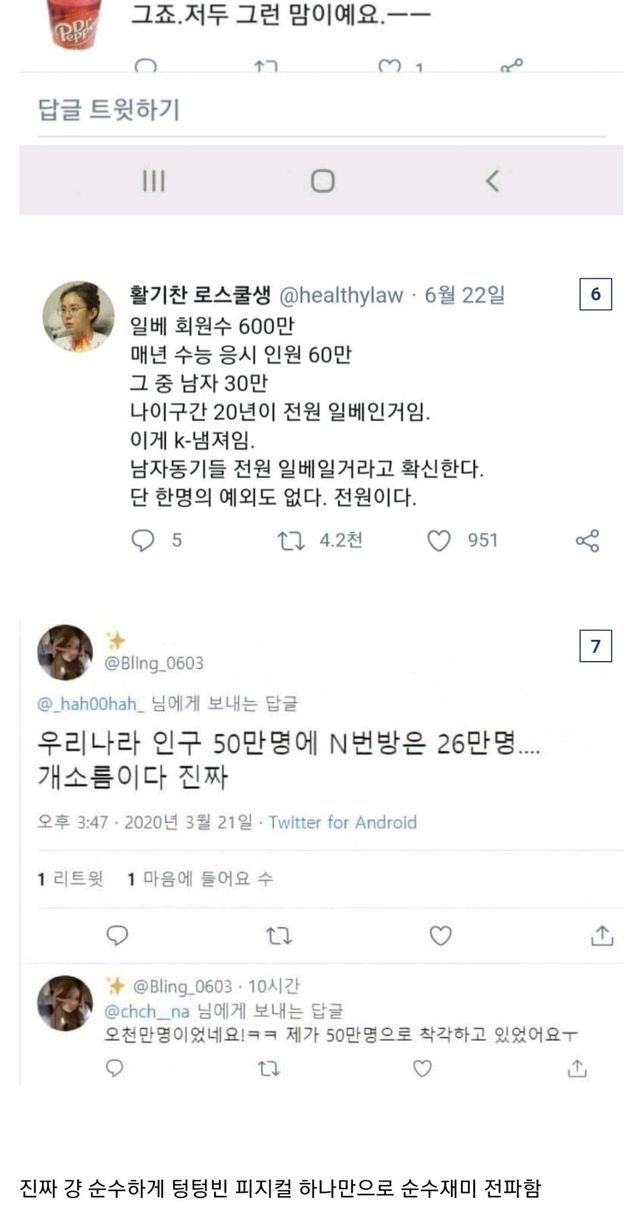Click the Twitter for Android source link
This screenshot has height=1231, width=640.
pyautogui.click(x=342, y=823)
